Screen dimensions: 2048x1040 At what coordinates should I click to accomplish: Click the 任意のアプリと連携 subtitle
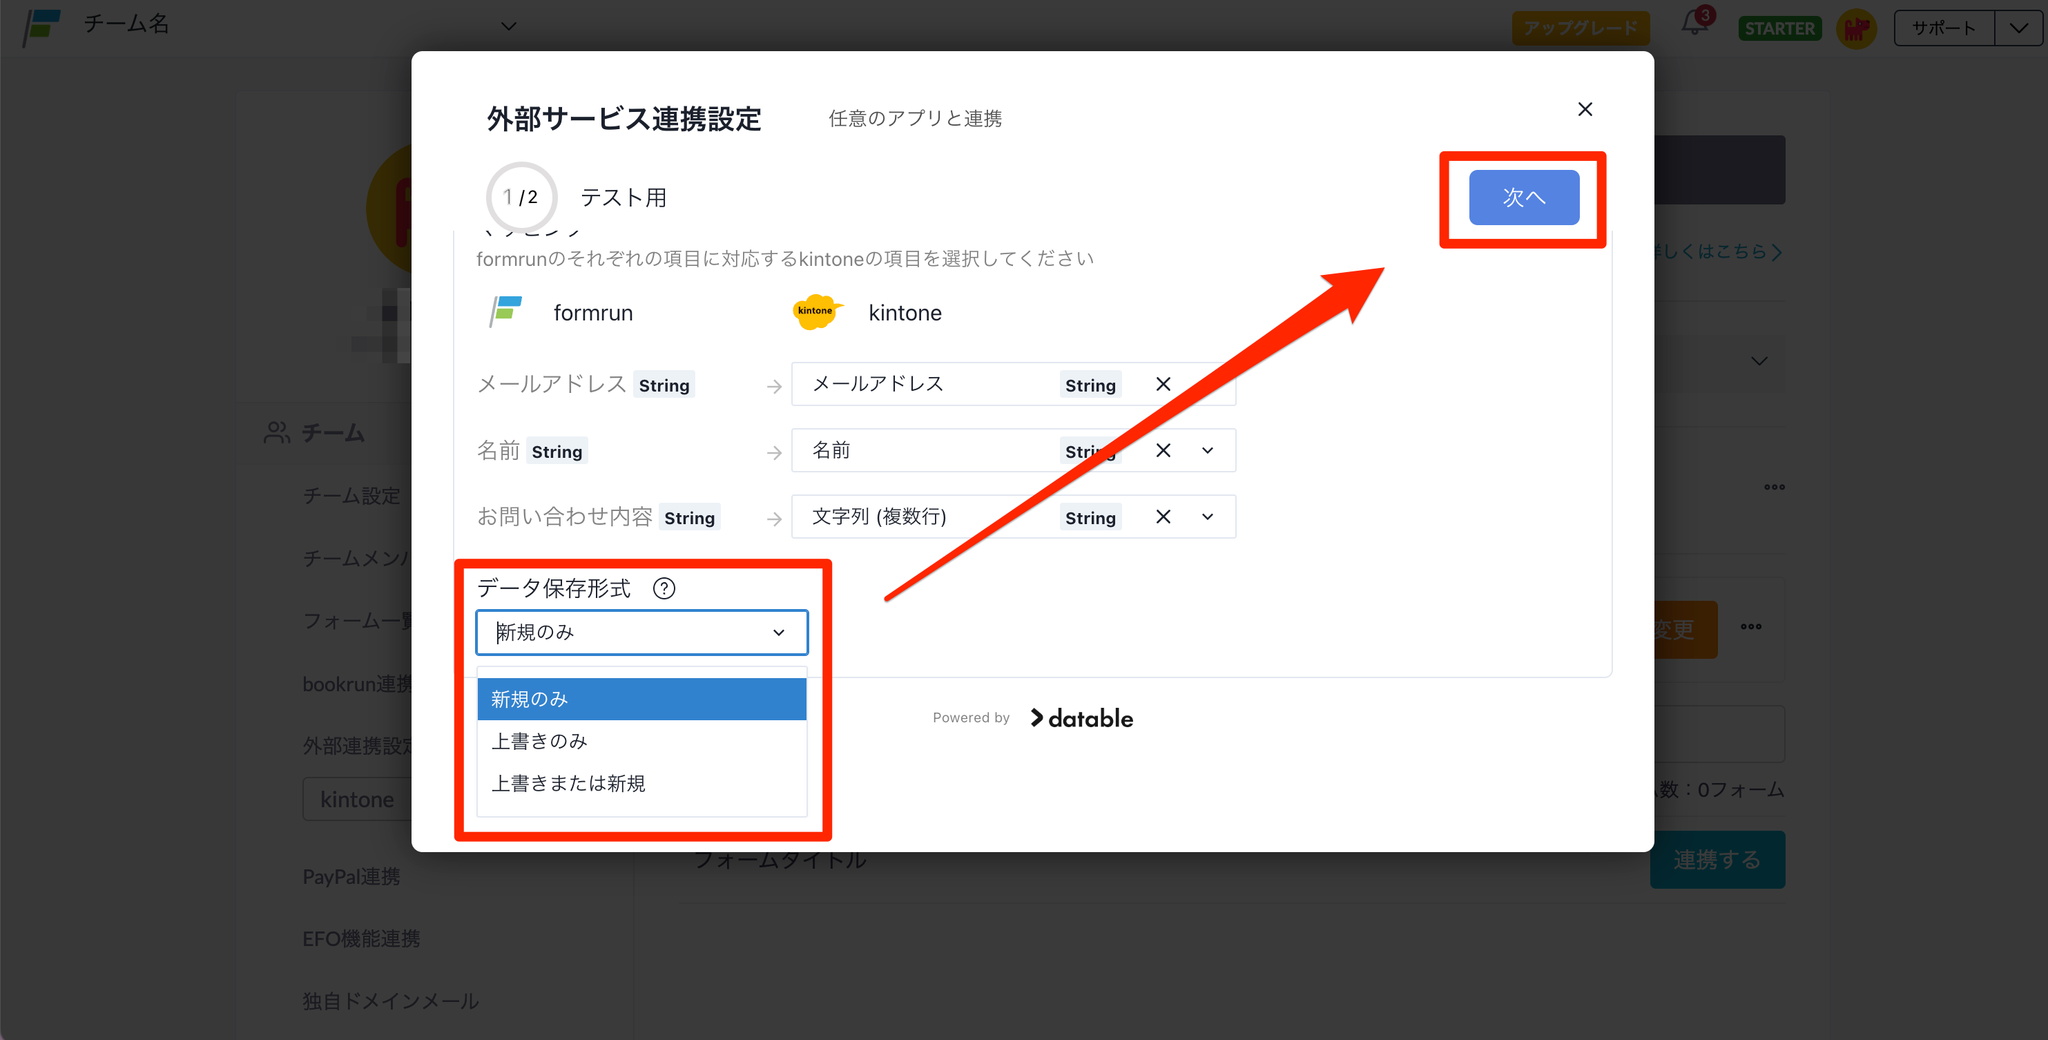tap(915, 118)
